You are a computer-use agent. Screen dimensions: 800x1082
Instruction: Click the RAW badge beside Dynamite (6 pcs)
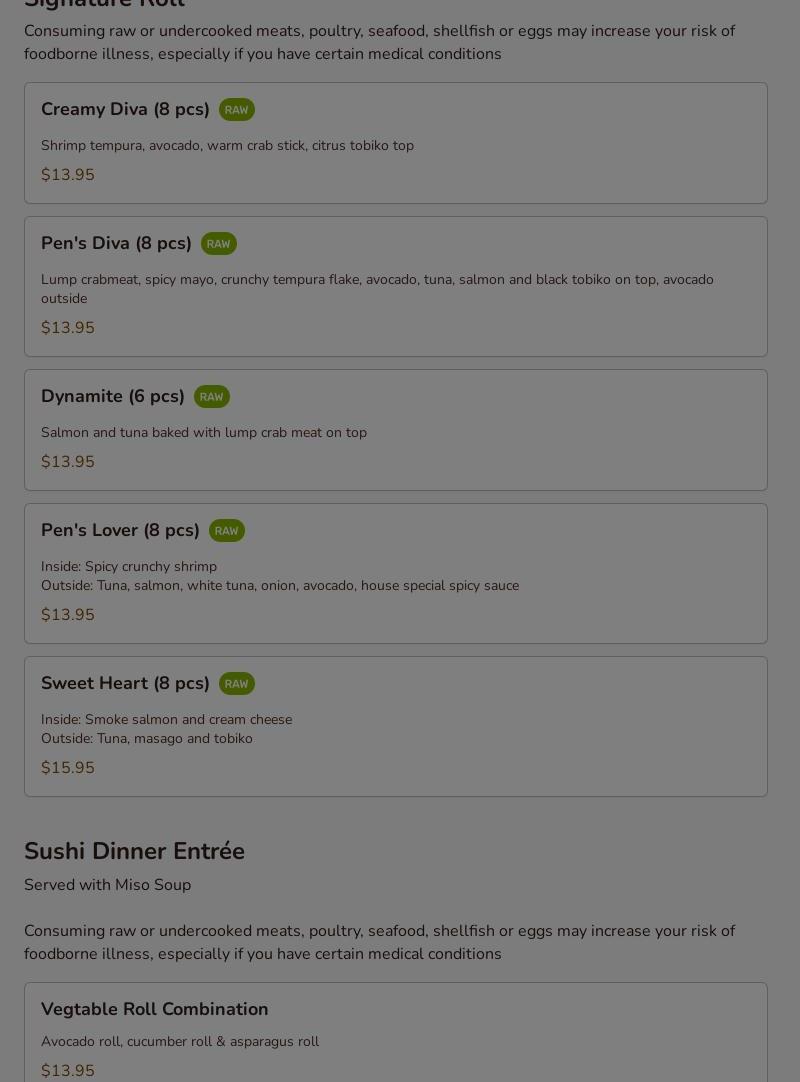211,397
